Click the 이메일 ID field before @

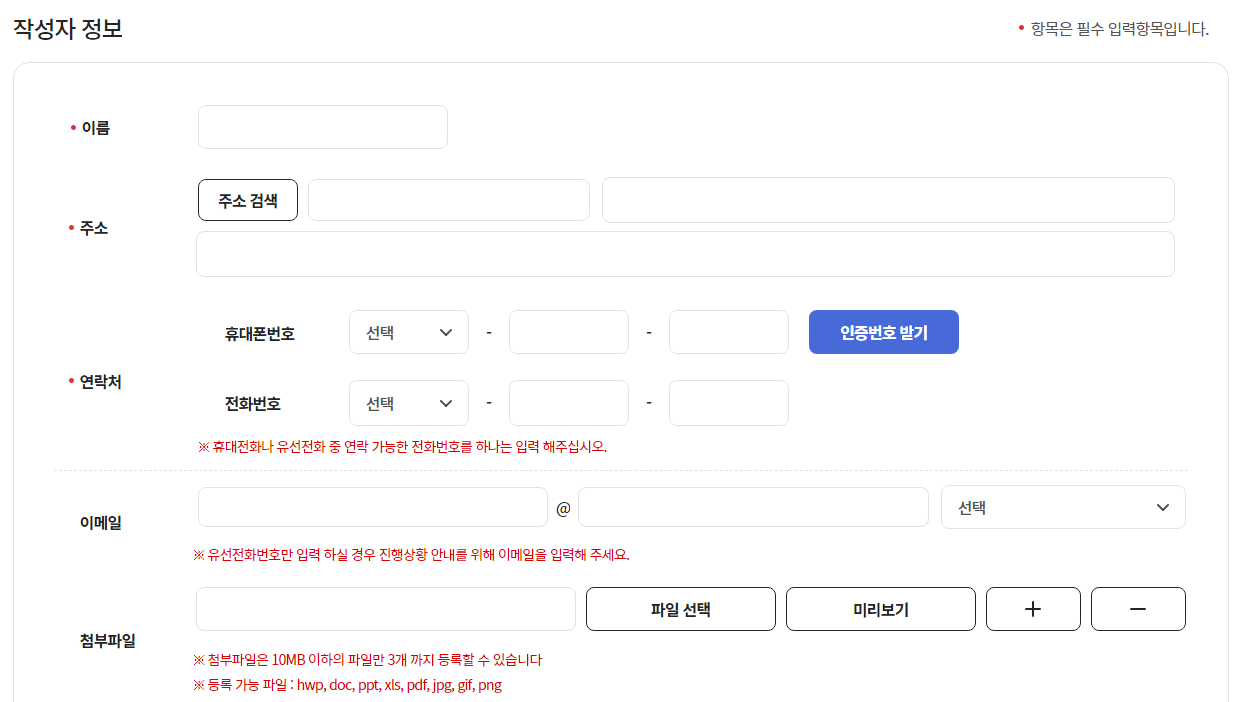[x=373, y=507]
